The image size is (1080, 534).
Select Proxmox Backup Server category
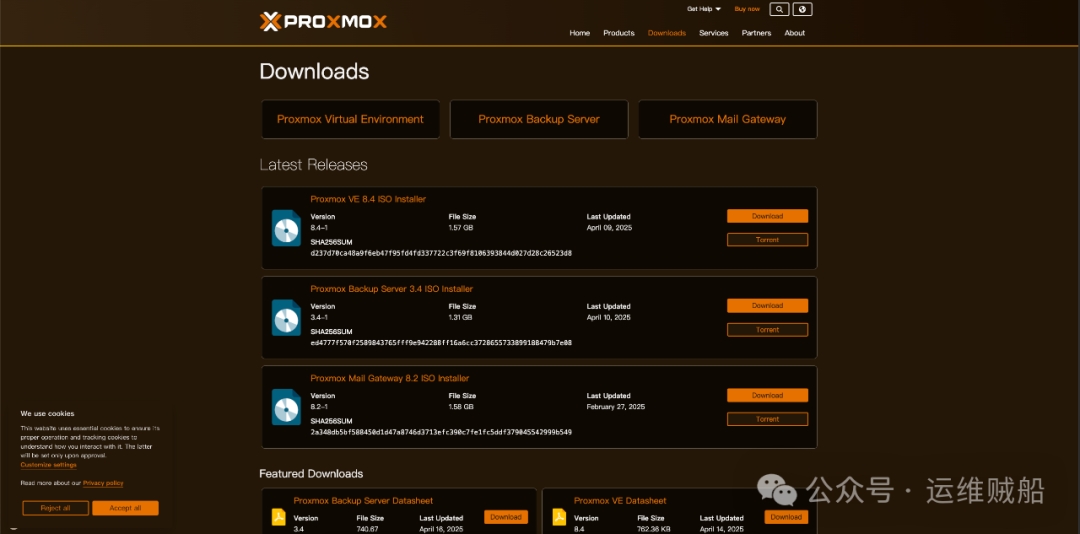[539, 119]
